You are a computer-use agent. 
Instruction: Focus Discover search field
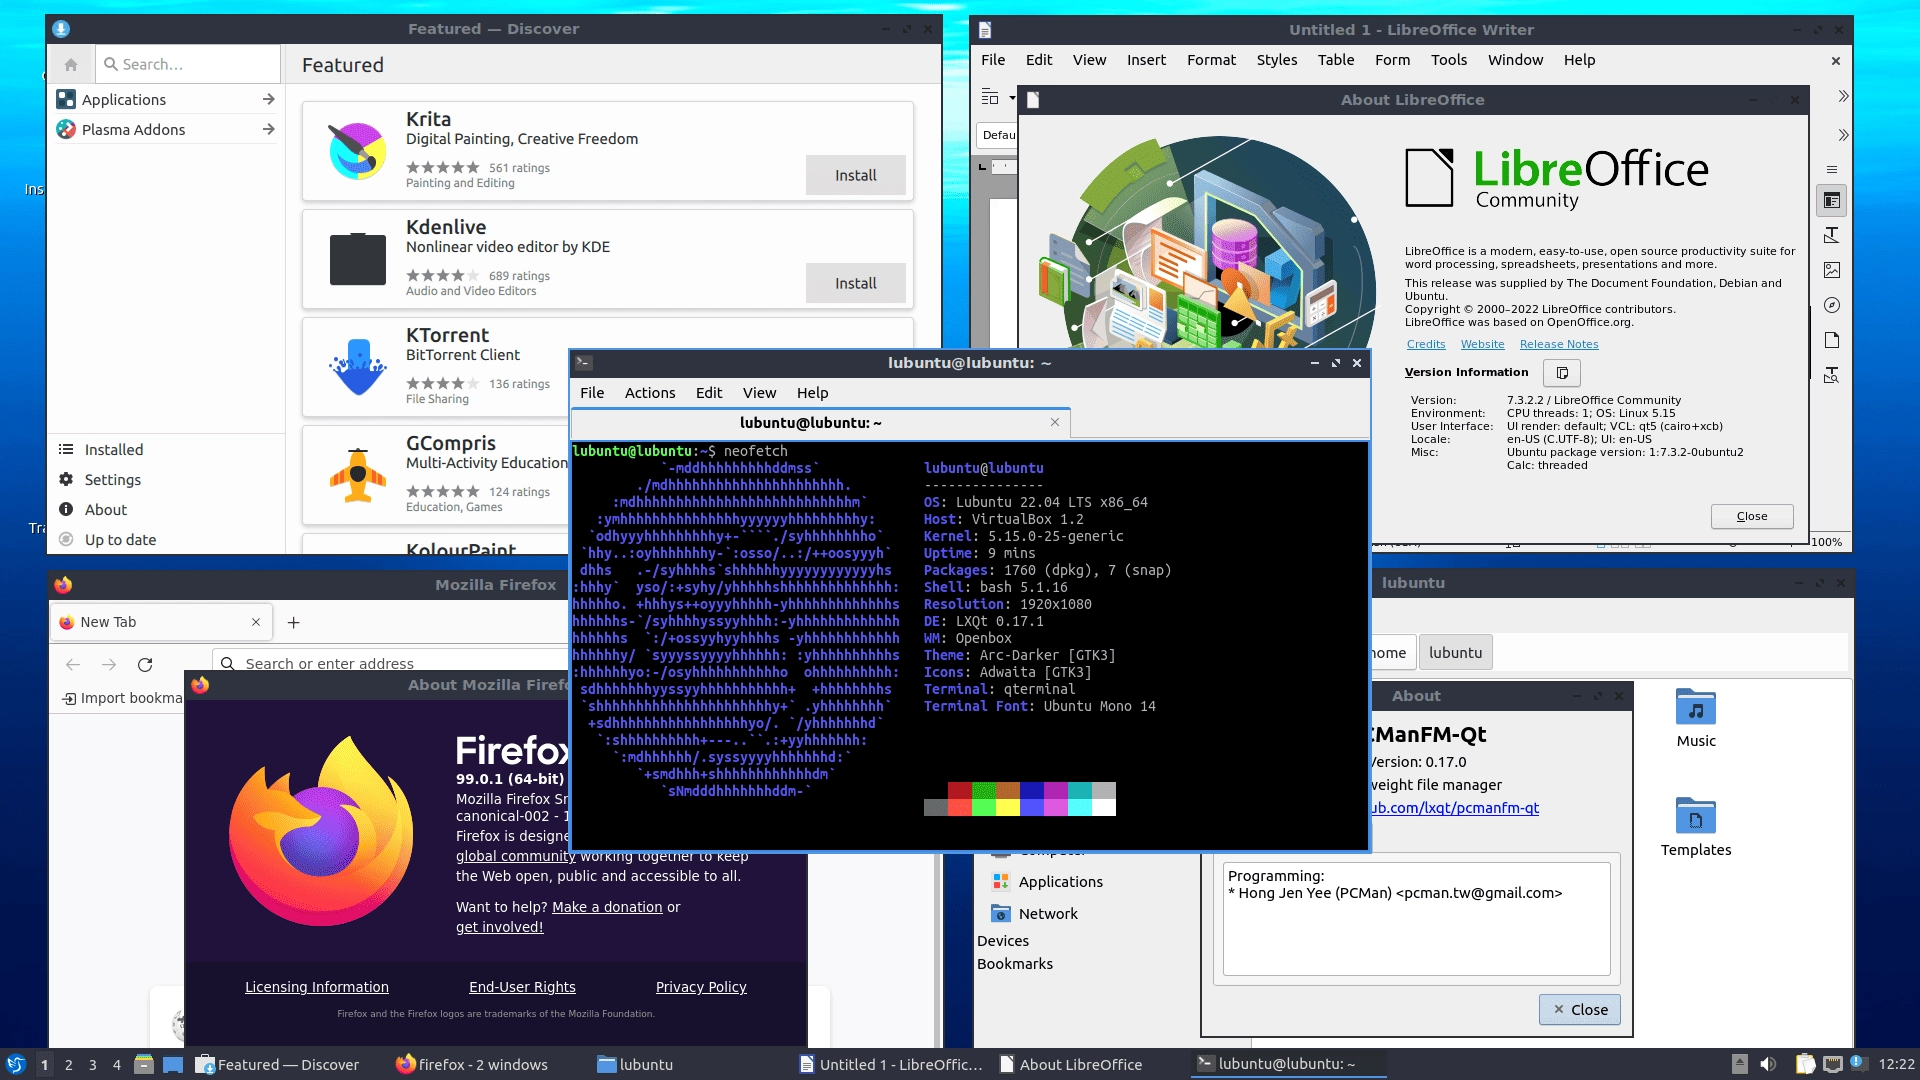tap(188, 64)
